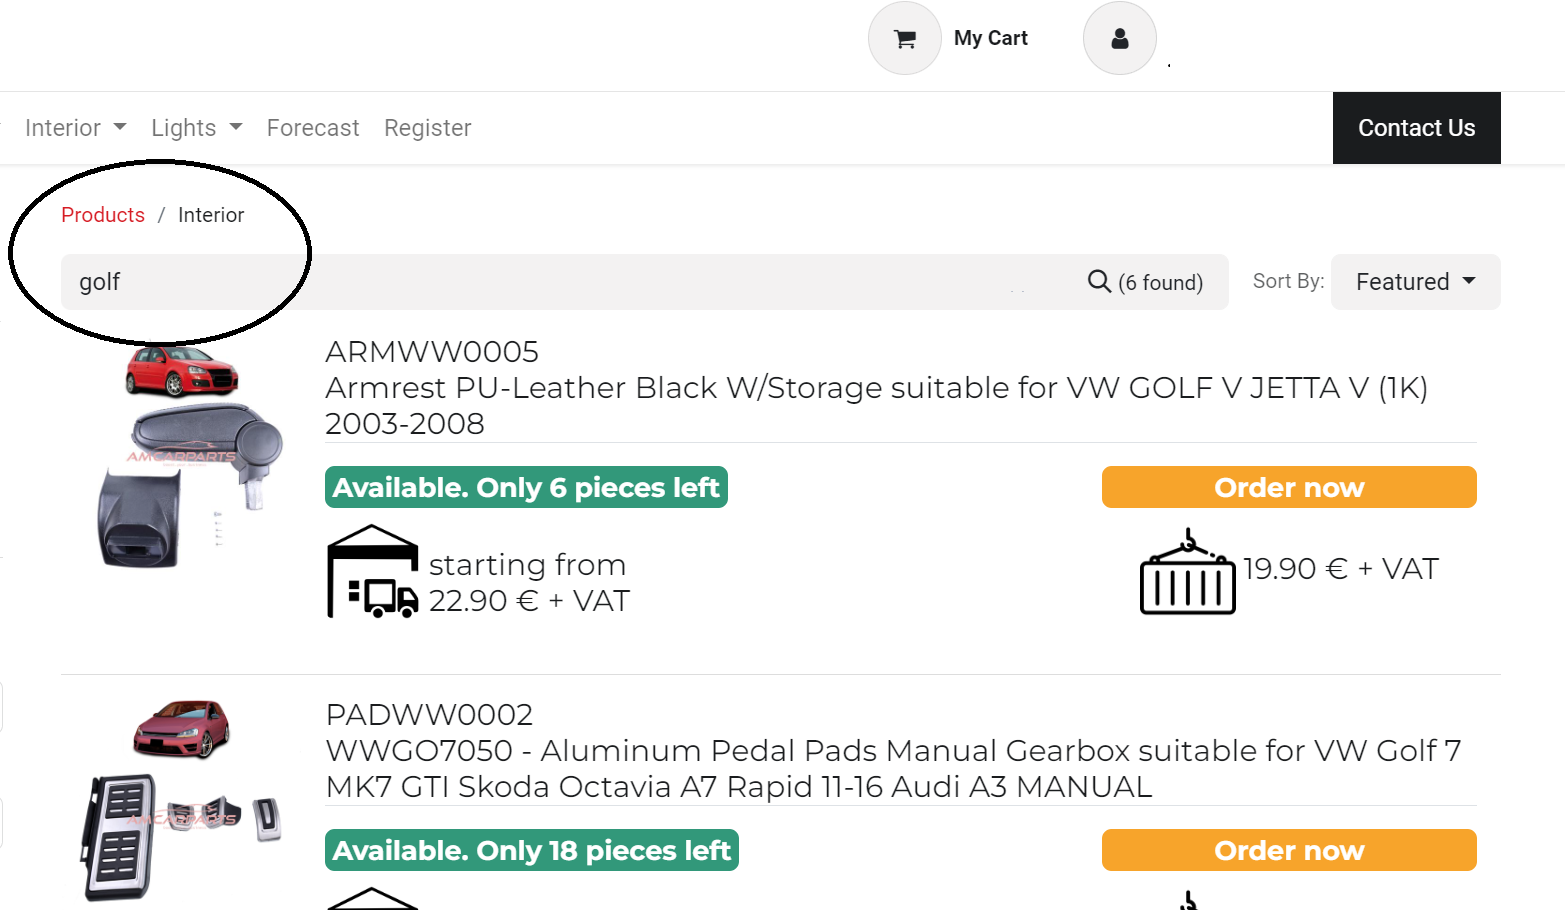Open the Armrest PU-Leather Black product title
This screenshot has width=1565, height=910.
(876, 405)
